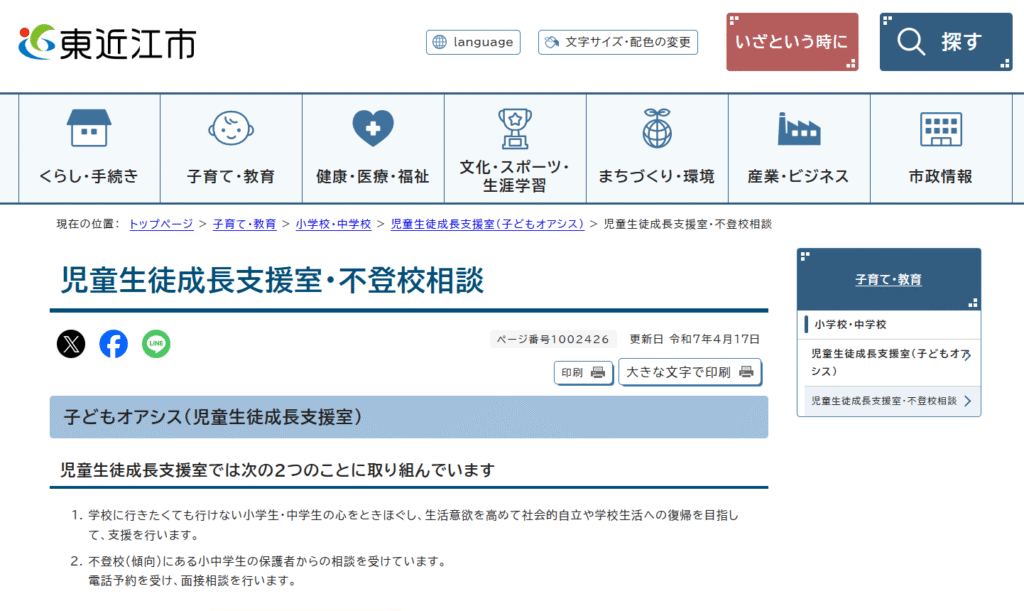Open 子育て・教育 baby face icon menu

(x=230, y=128)
